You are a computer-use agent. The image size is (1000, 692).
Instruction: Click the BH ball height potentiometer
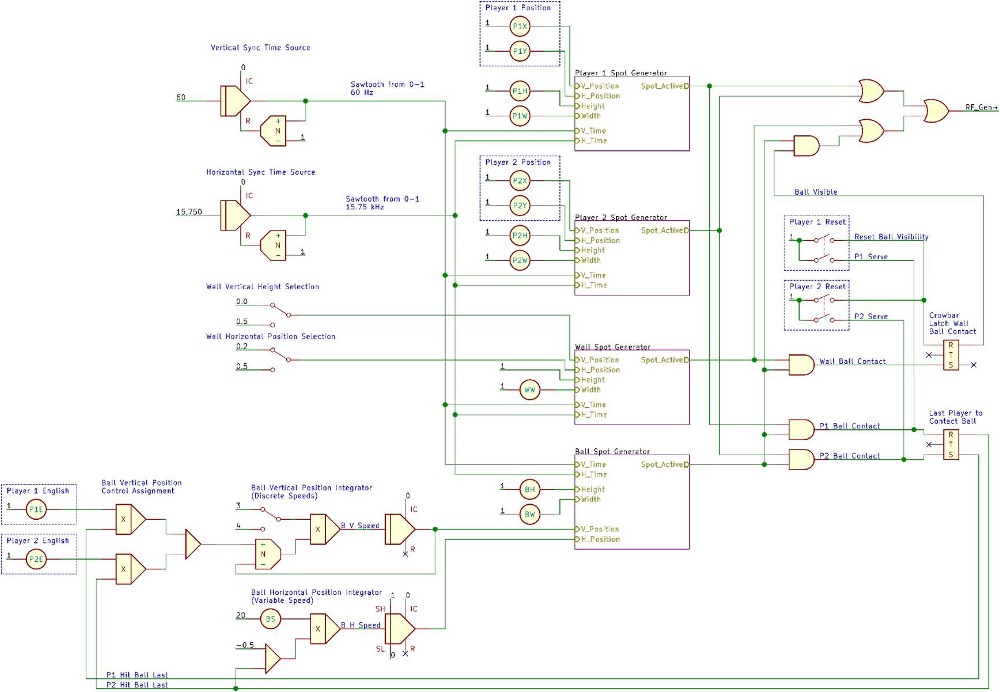coord(529,489)
